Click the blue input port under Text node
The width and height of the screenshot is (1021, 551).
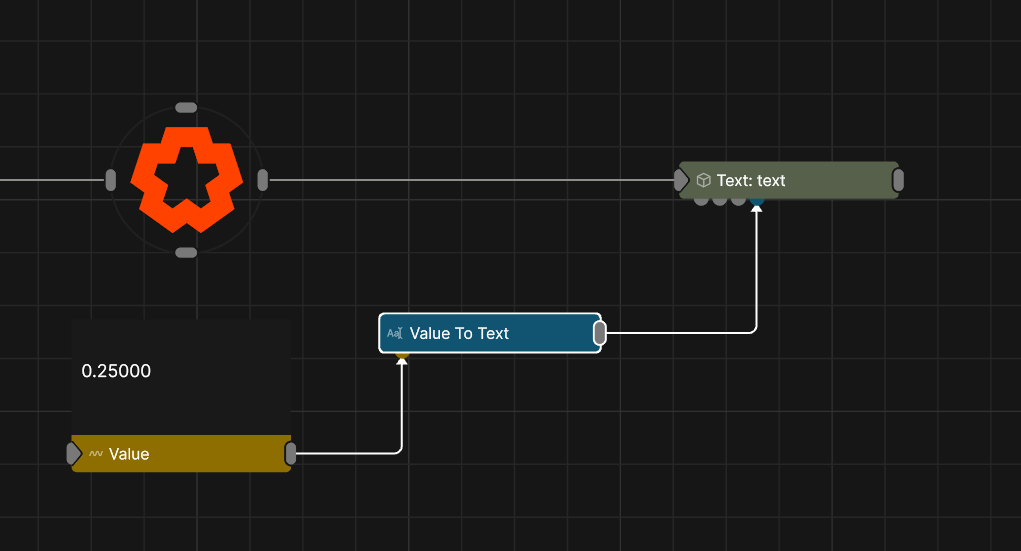pos(757,201)
